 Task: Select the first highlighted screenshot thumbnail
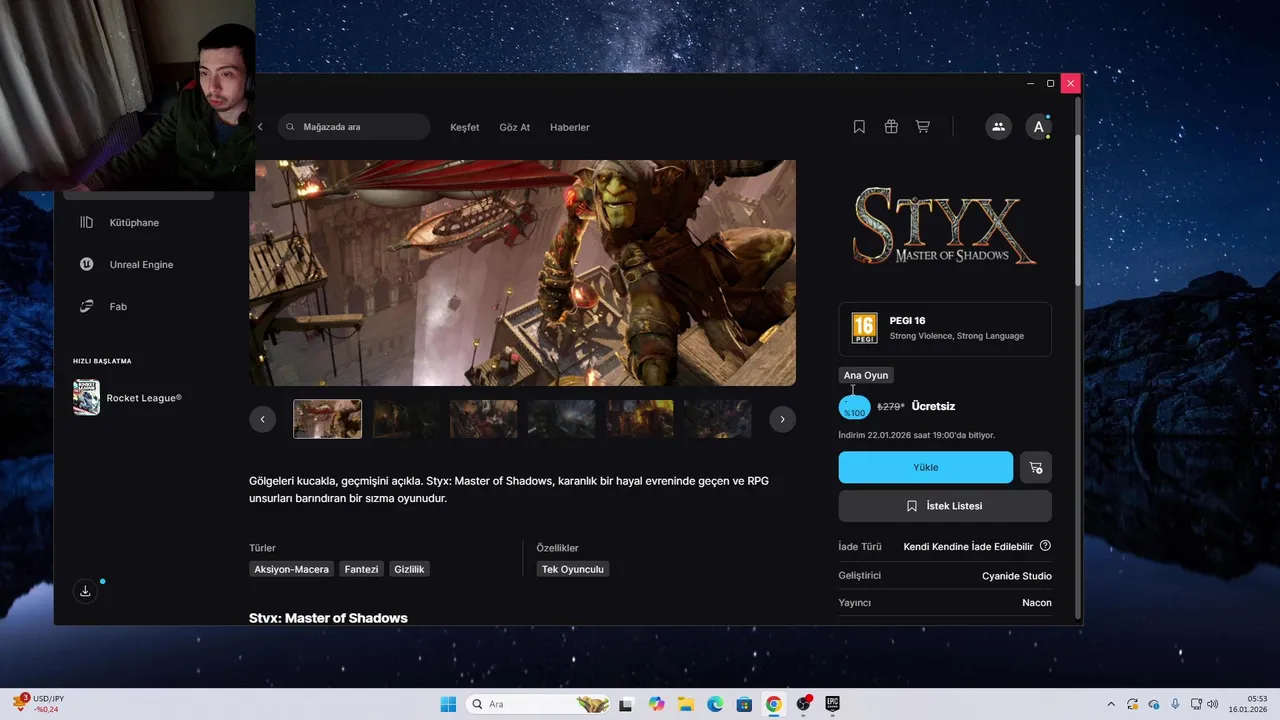coord(327,419)
